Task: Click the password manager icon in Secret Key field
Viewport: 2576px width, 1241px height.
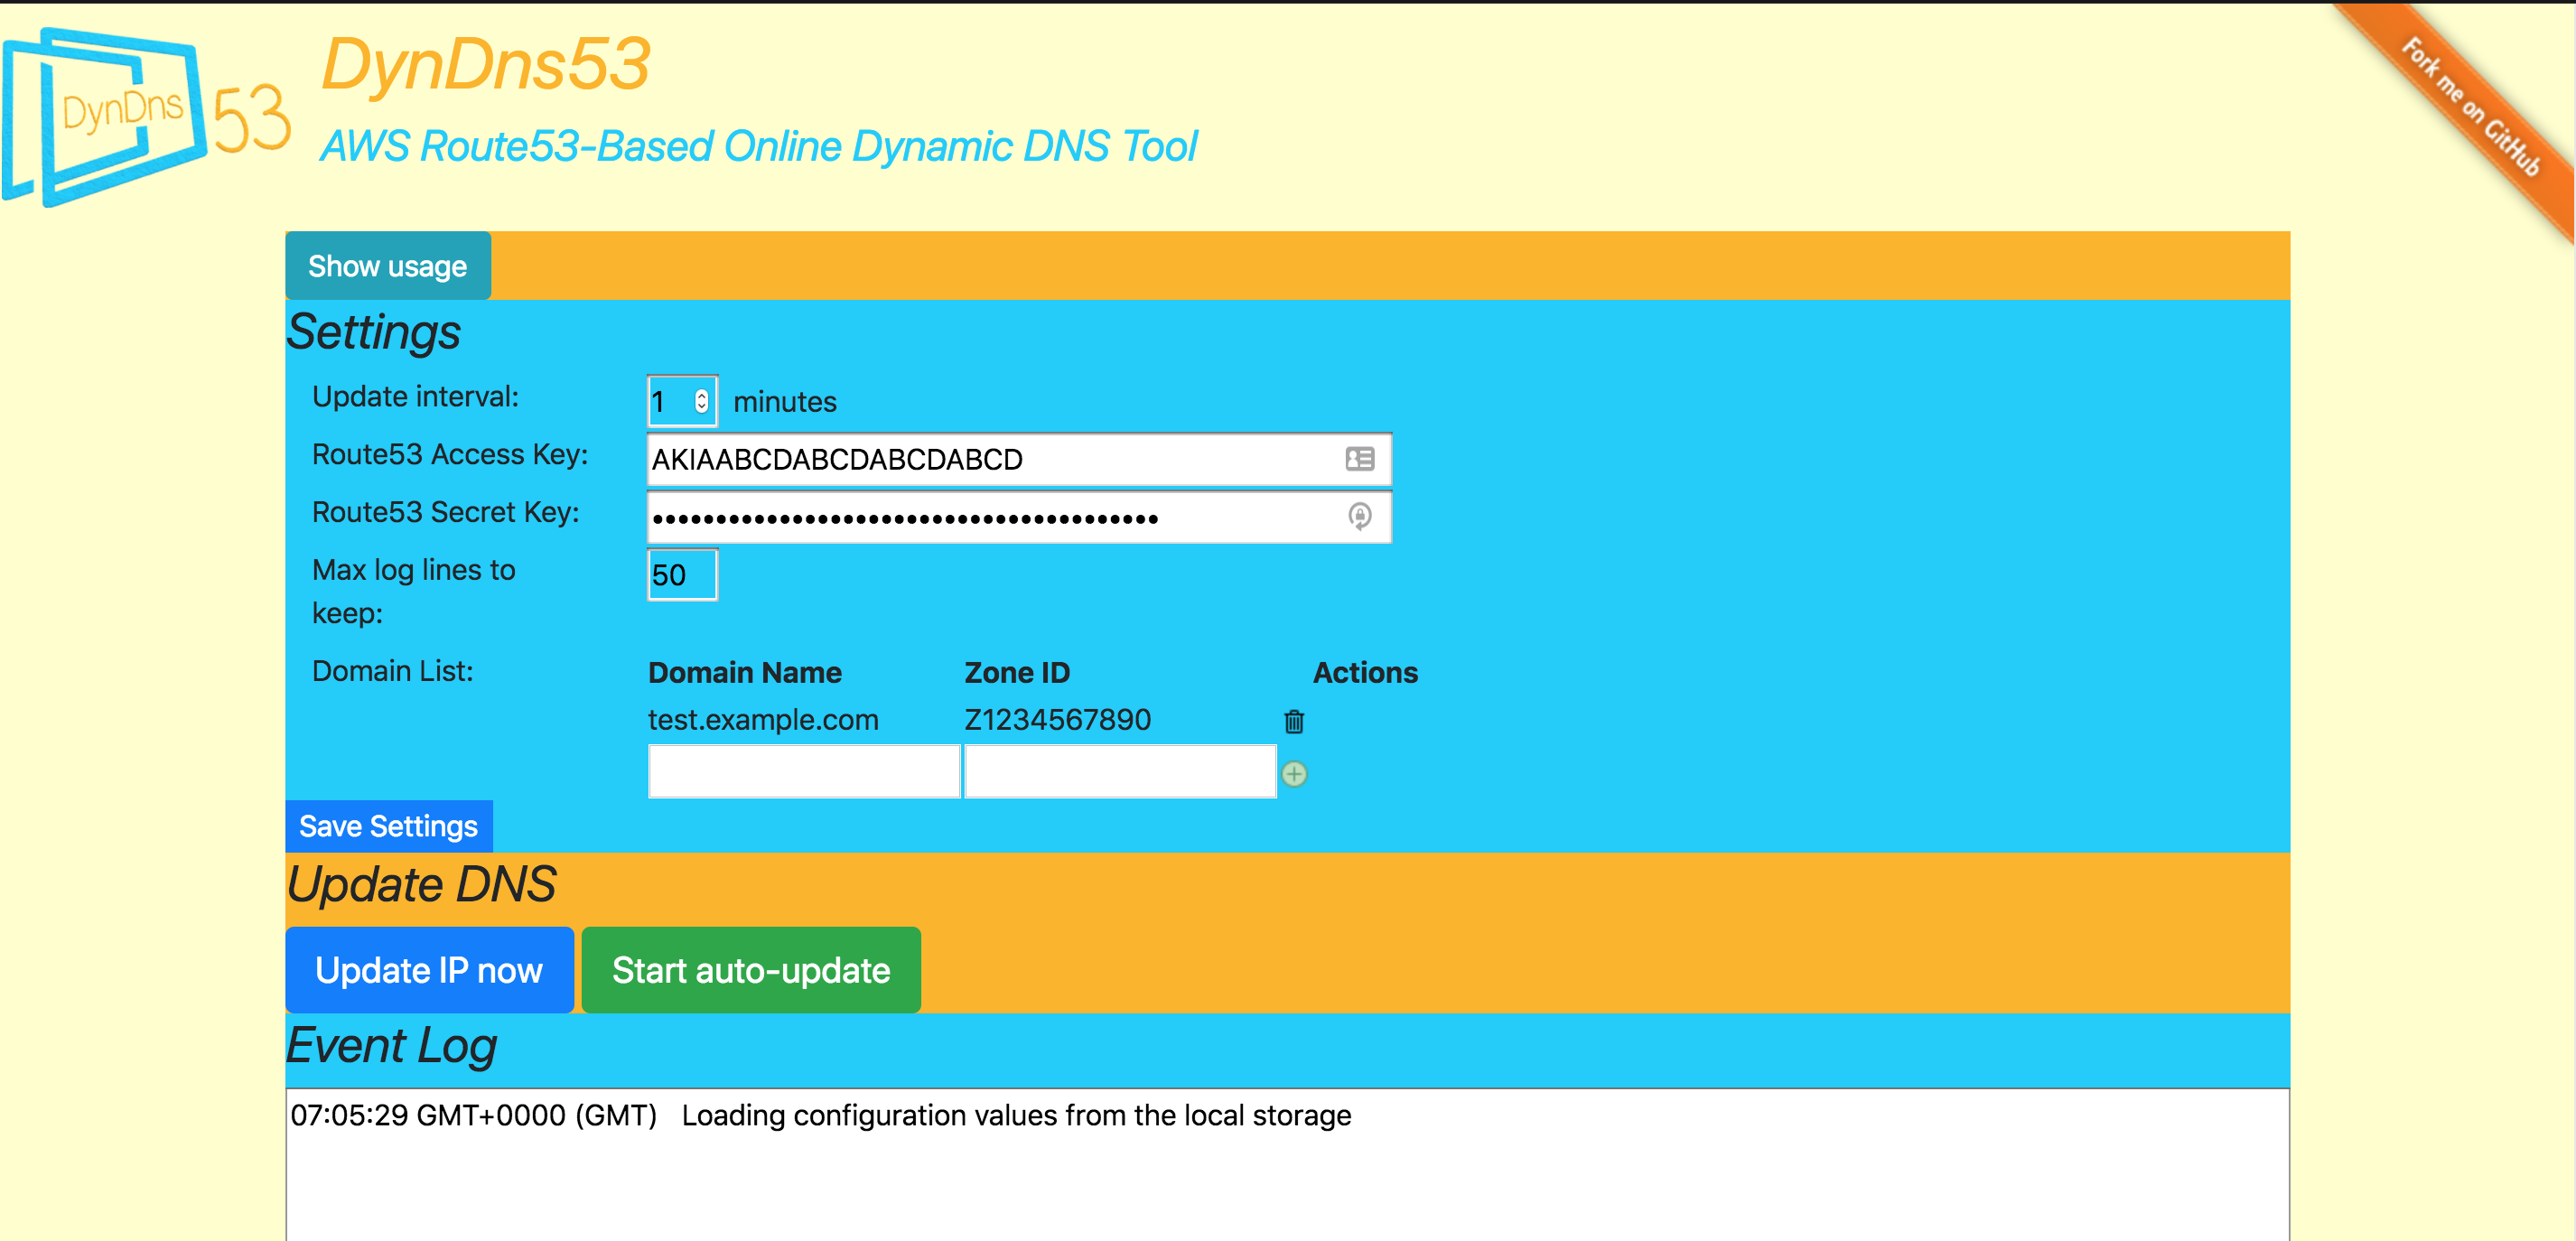Action: pyautogui.click(x=1359, y=516)
